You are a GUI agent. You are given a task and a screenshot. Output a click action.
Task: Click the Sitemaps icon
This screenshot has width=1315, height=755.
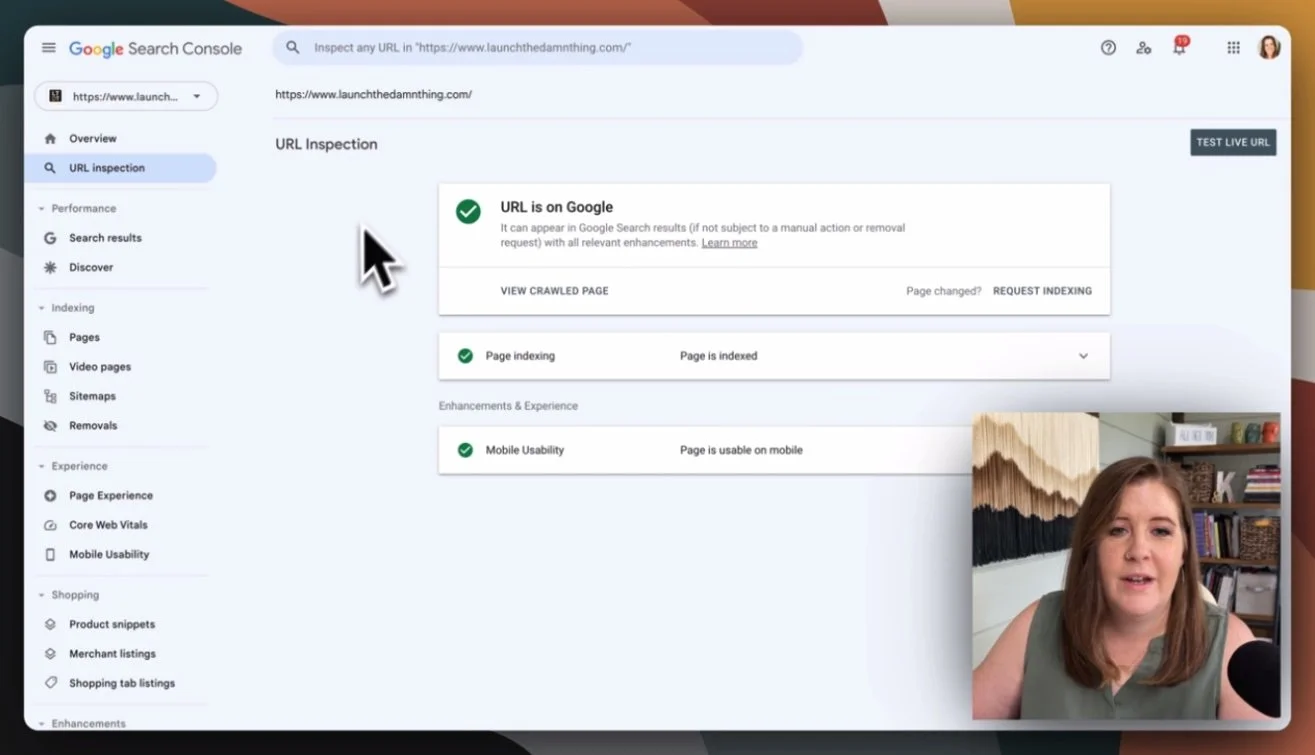tap(50, 396)
